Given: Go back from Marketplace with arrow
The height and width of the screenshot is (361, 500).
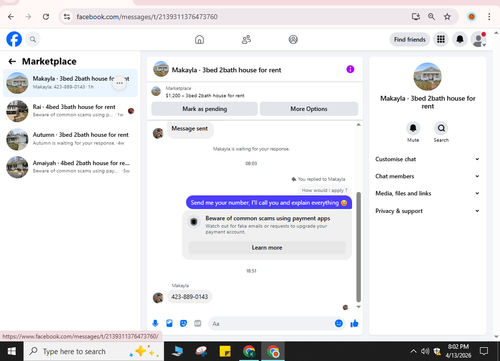Looking at the screenshot, I should (x=12, y=61).
